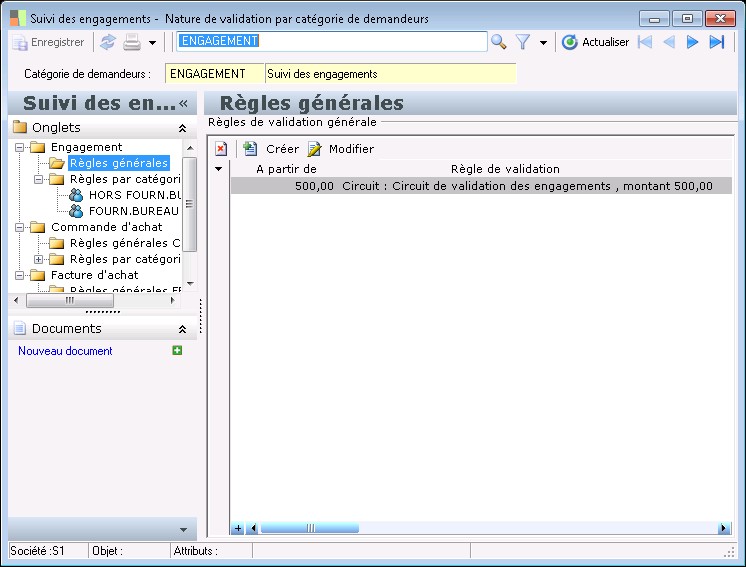Image resolution: width=746 pixels, height=567 pixels.
Task: Select the HORS FOURN.BU tree item
Action: pos(133,195)
